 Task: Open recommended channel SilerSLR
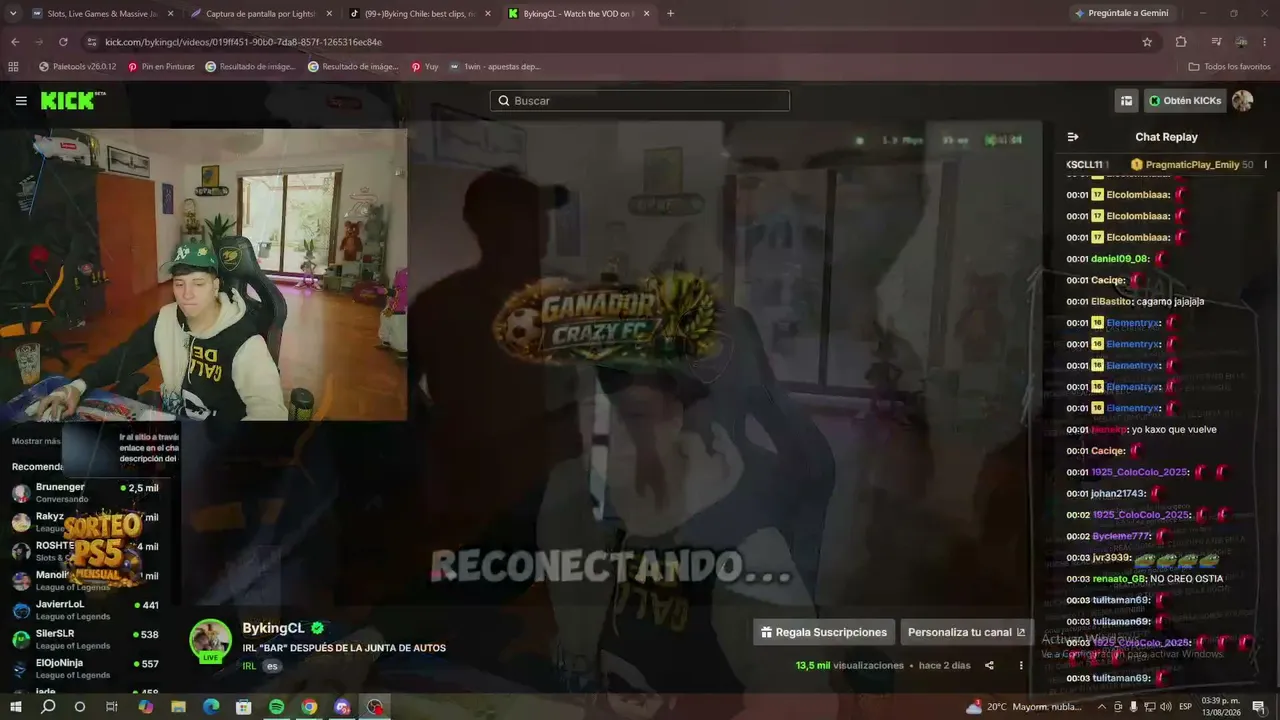pyautogui.click(x=85, y=639)
